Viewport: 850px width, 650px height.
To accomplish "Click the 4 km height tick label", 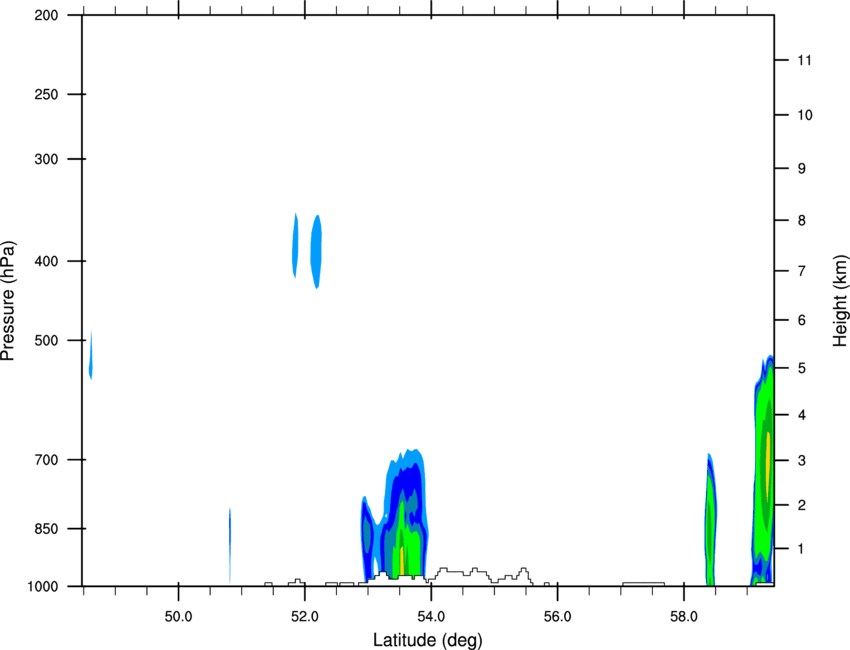I will point(801,415).
